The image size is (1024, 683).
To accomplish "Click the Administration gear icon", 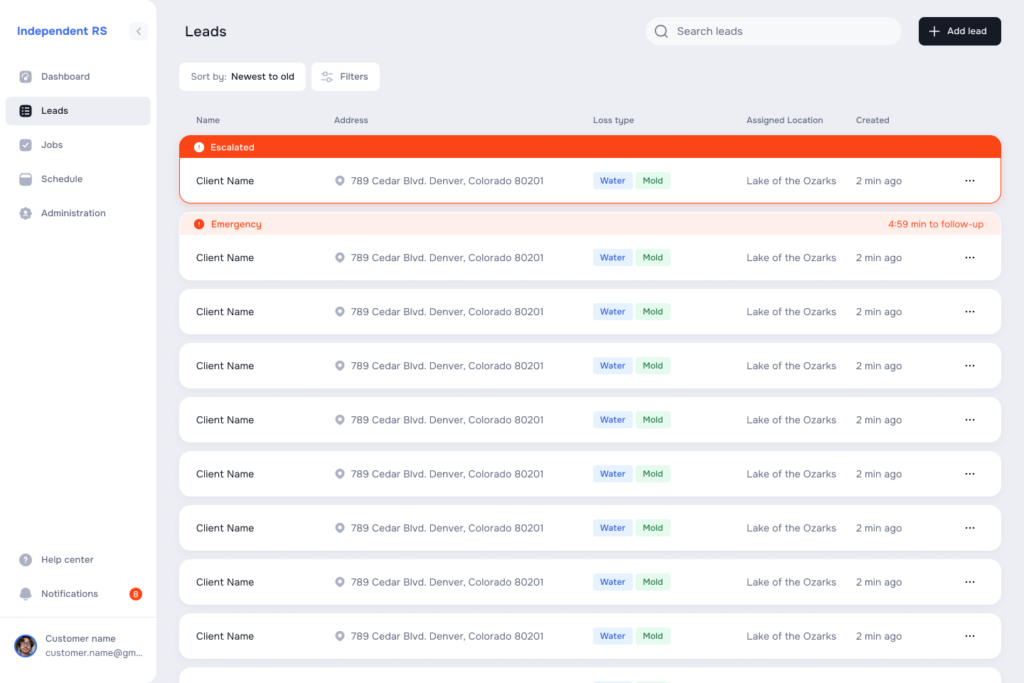I will tap(26, 213).
